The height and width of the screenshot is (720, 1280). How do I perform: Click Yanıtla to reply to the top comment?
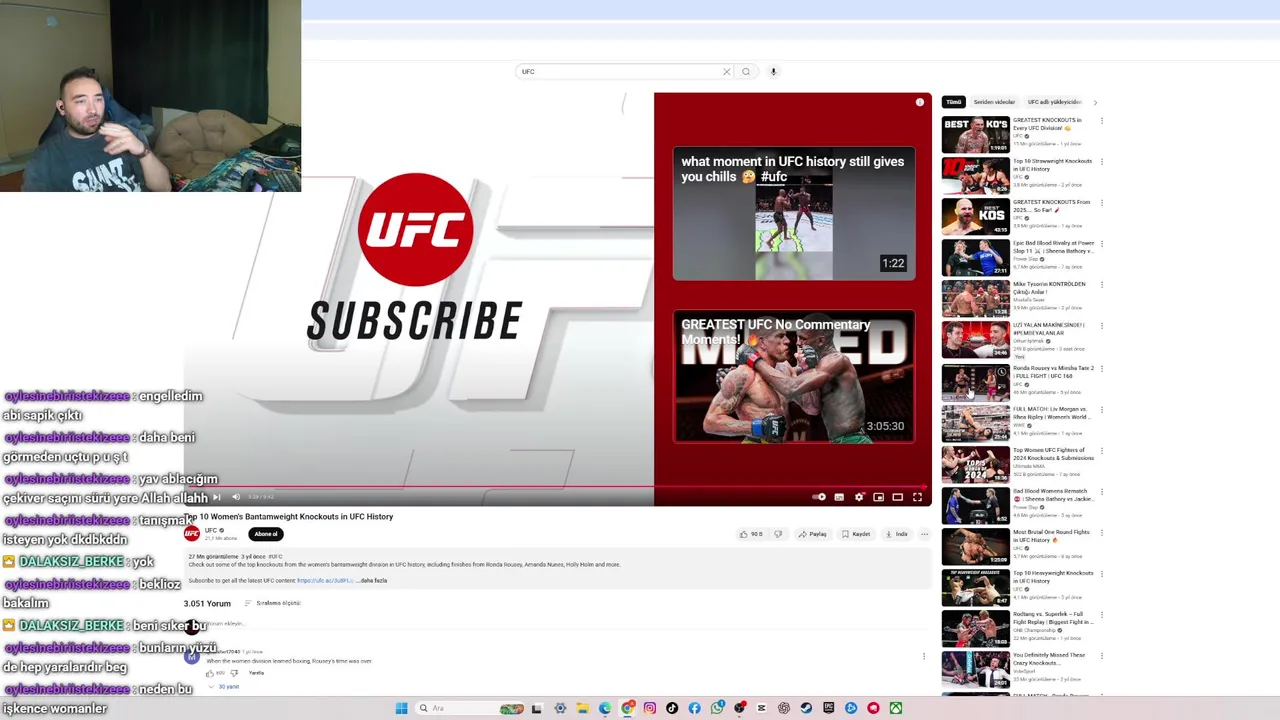256,673
